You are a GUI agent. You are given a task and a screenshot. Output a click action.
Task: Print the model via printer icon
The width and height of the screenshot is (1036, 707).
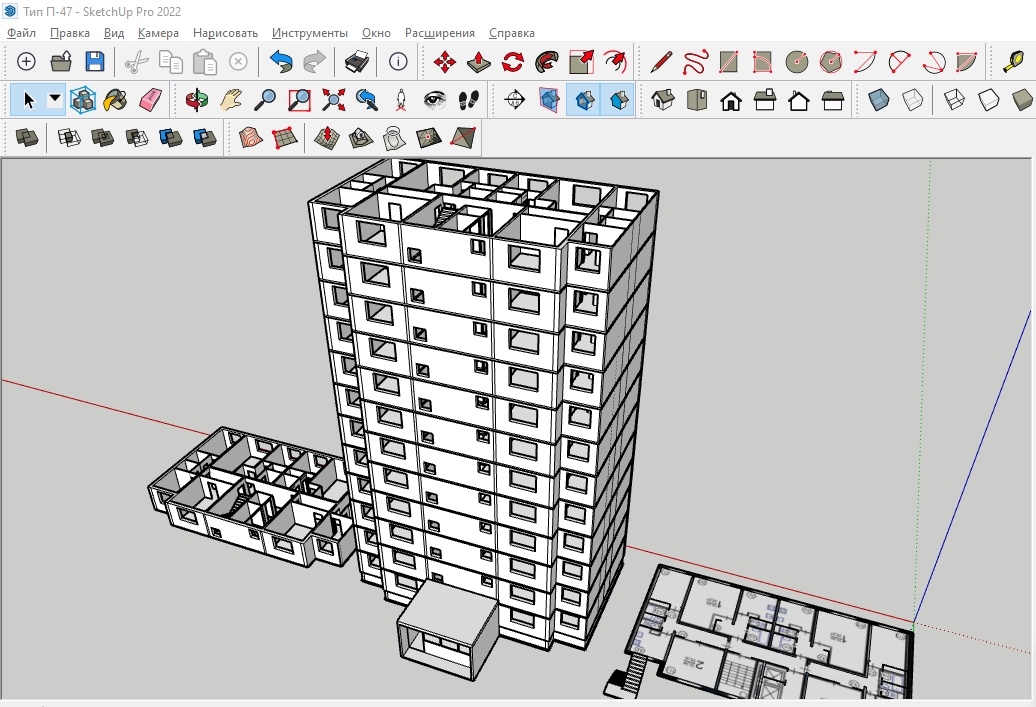tap(357, 62)
